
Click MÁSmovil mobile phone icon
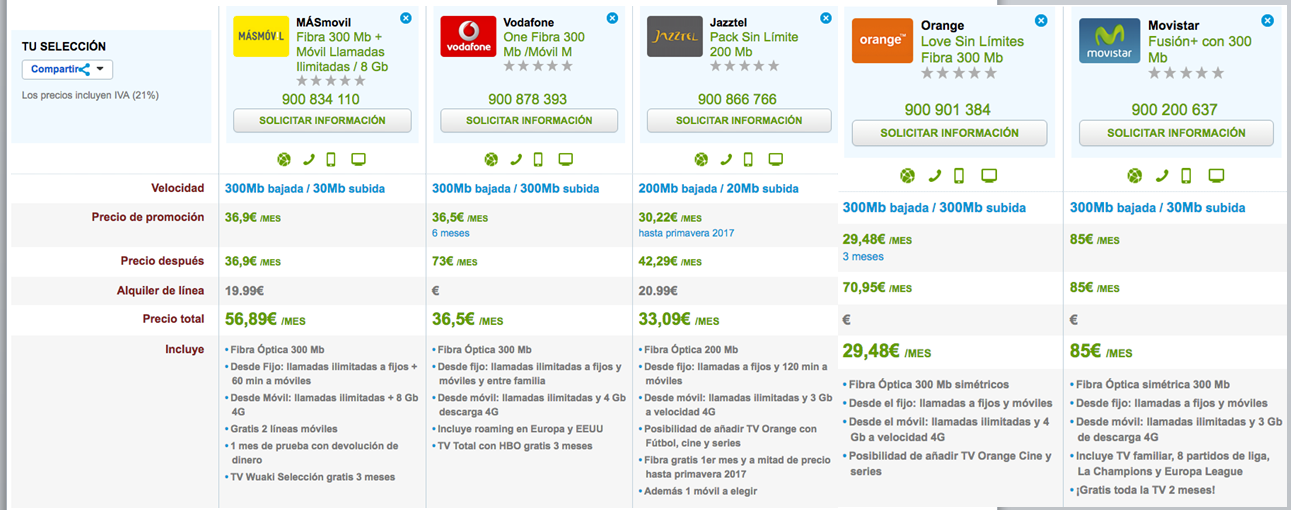click(x=331, y=159)
